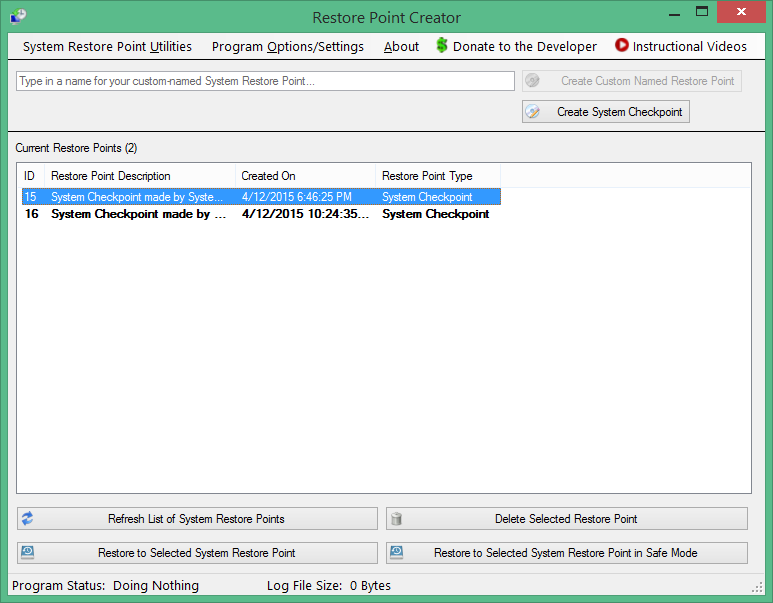Screen dimensions: 773x603
Task: Click the Safe Mode restore button icon
Action: click(397, 553)
